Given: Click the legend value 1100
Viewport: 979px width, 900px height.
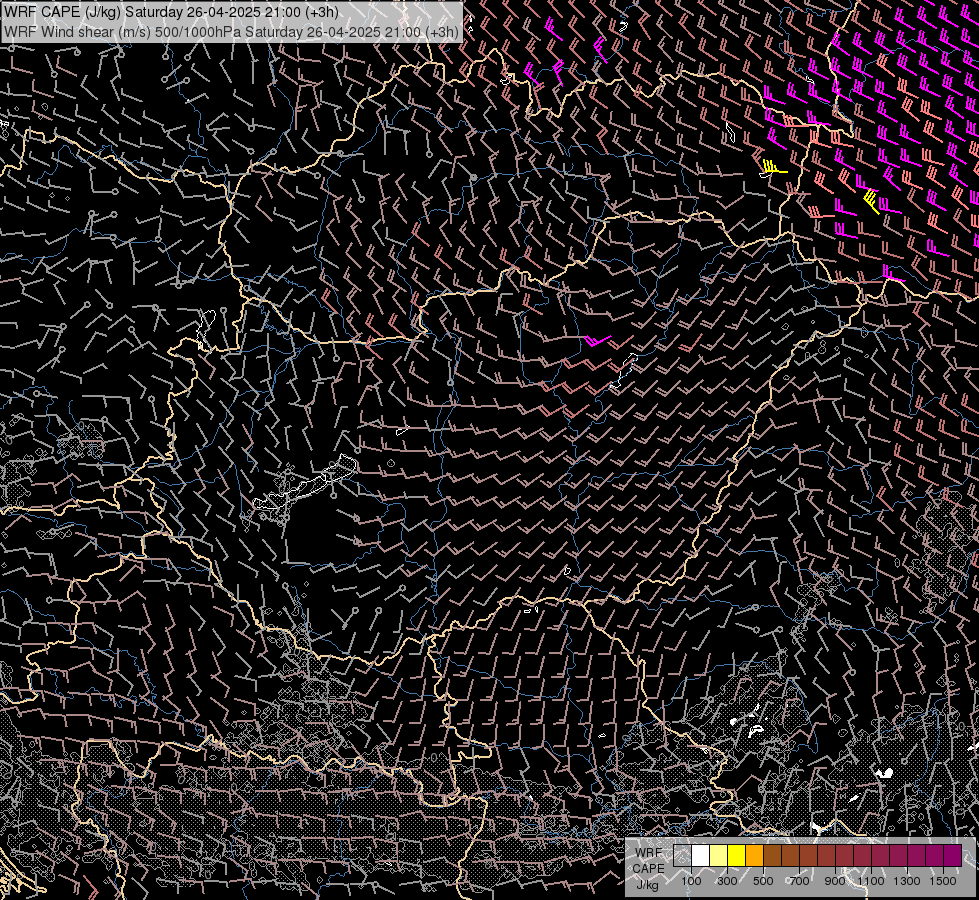Looking at the screenshot, I should point(871,881).
